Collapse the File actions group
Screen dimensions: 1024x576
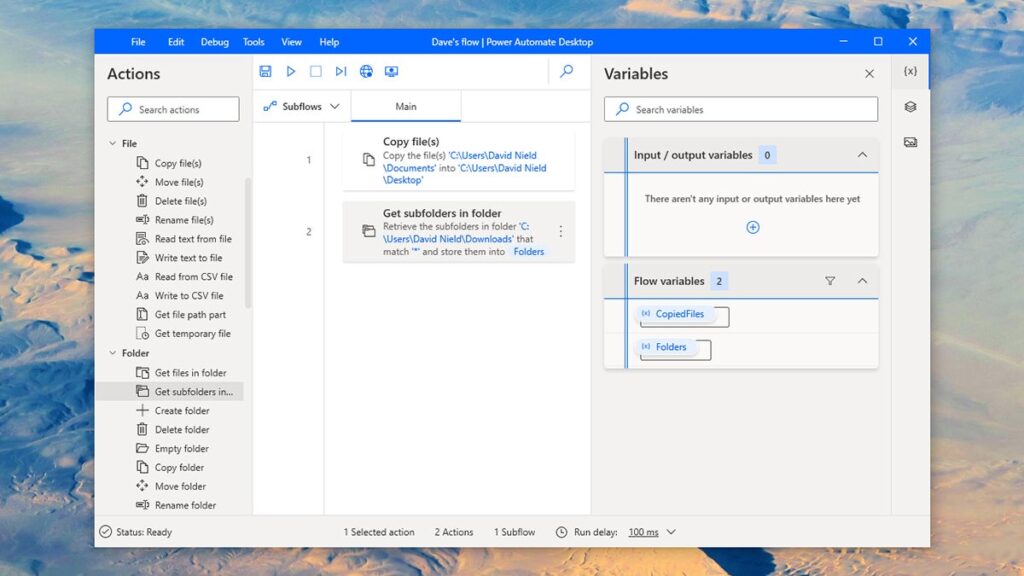113,143
